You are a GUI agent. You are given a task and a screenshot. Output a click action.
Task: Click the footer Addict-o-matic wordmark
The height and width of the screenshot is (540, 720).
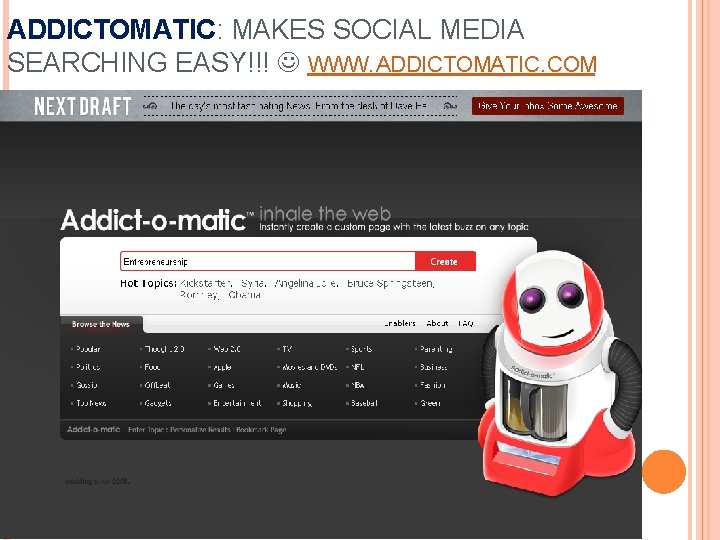tap(93, 429)
